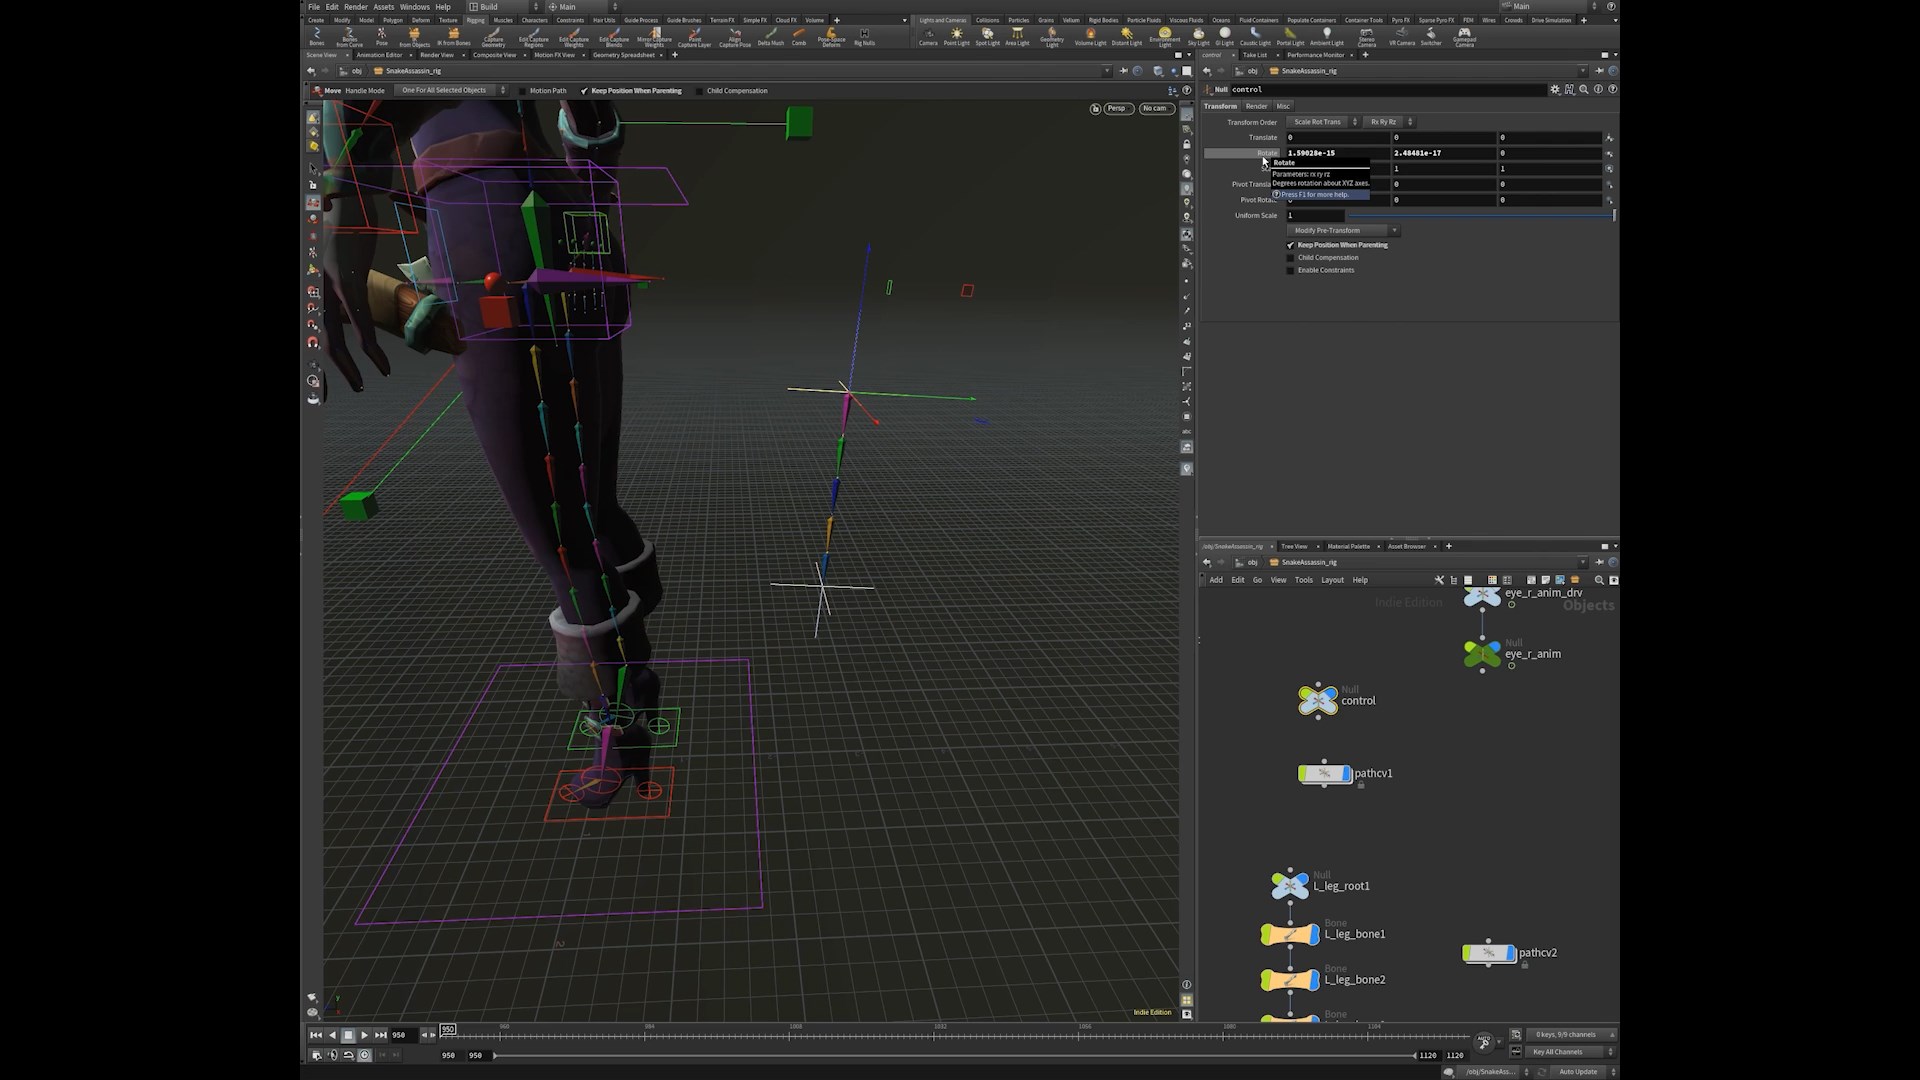Adjust the Uniform Scale slider
1920x1080 pixels.
[x=1480, y=215]
